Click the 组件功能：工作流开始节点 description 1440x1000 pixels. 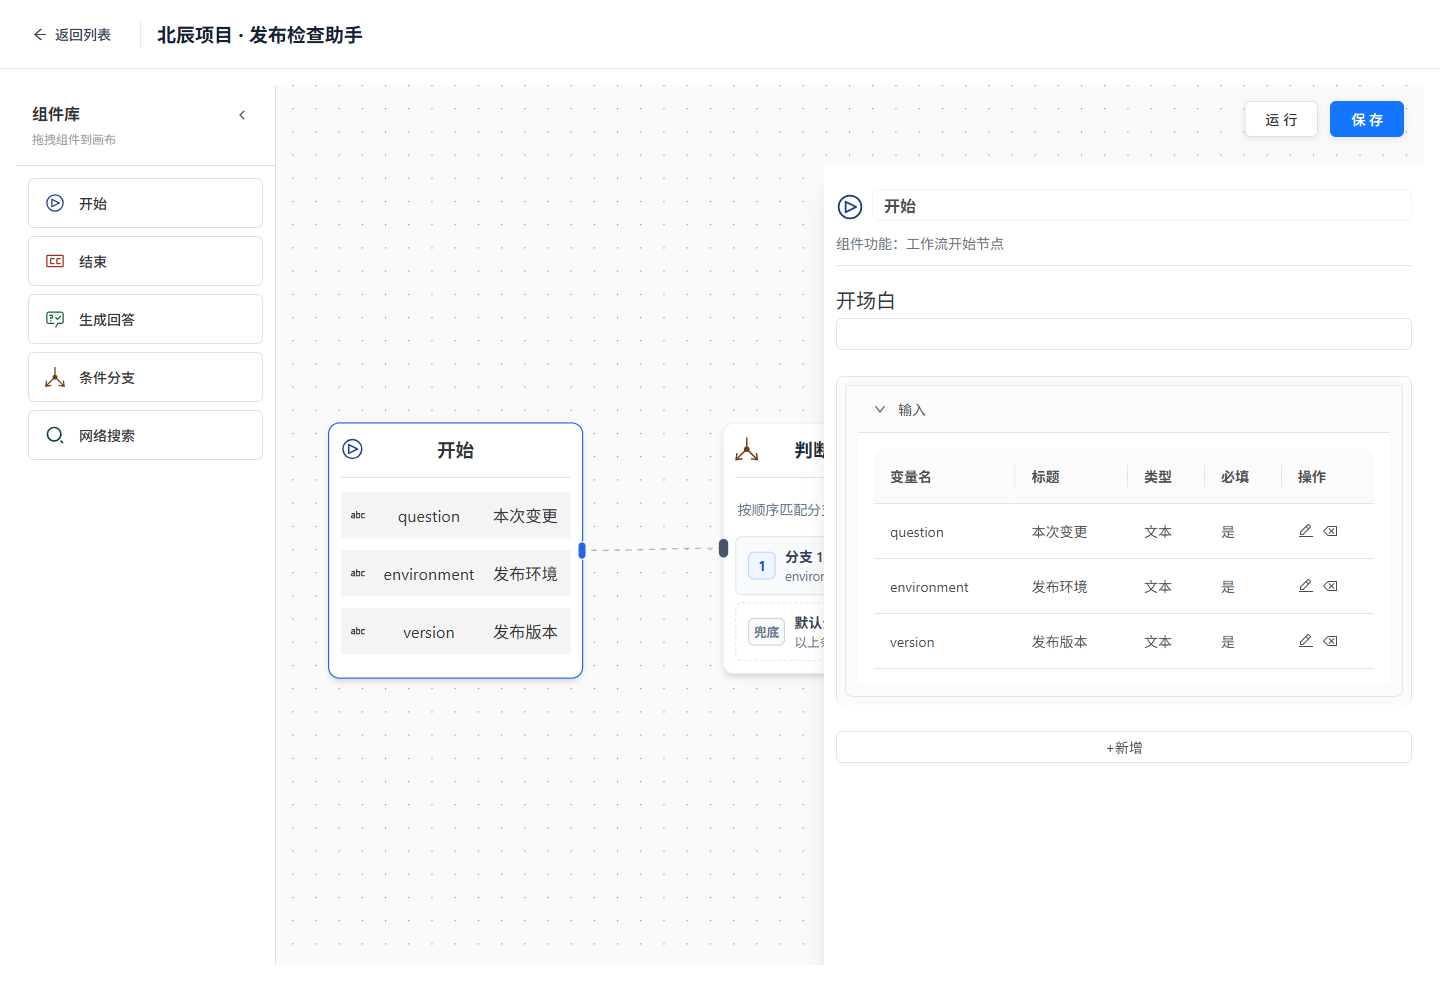point(920,244)
